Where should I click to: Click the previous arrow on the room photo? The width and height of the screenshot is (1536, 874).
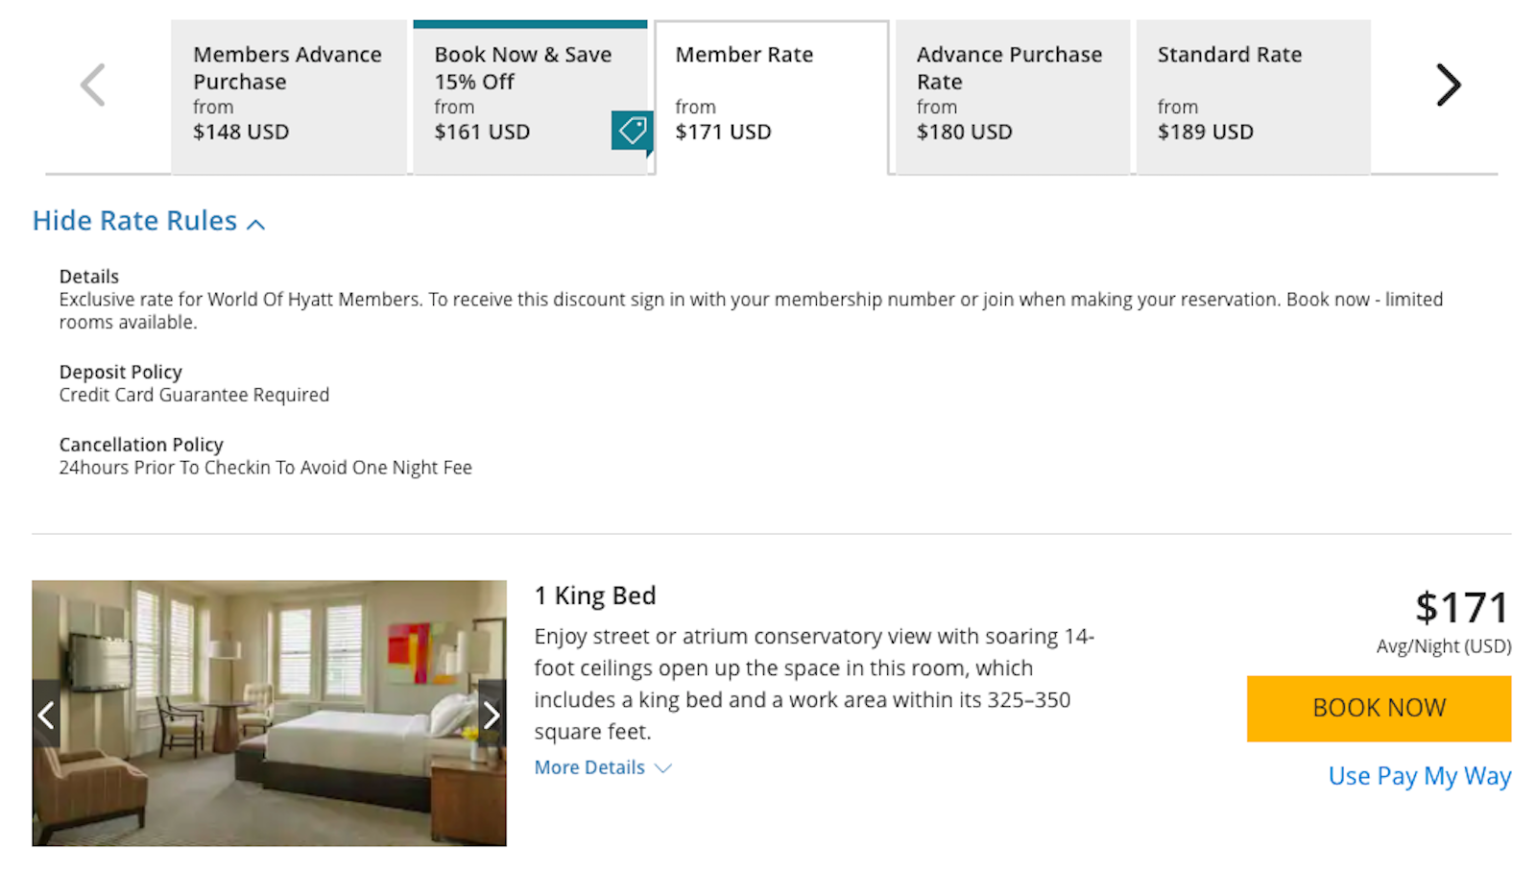pyautogui.click(x=46, y=714)
